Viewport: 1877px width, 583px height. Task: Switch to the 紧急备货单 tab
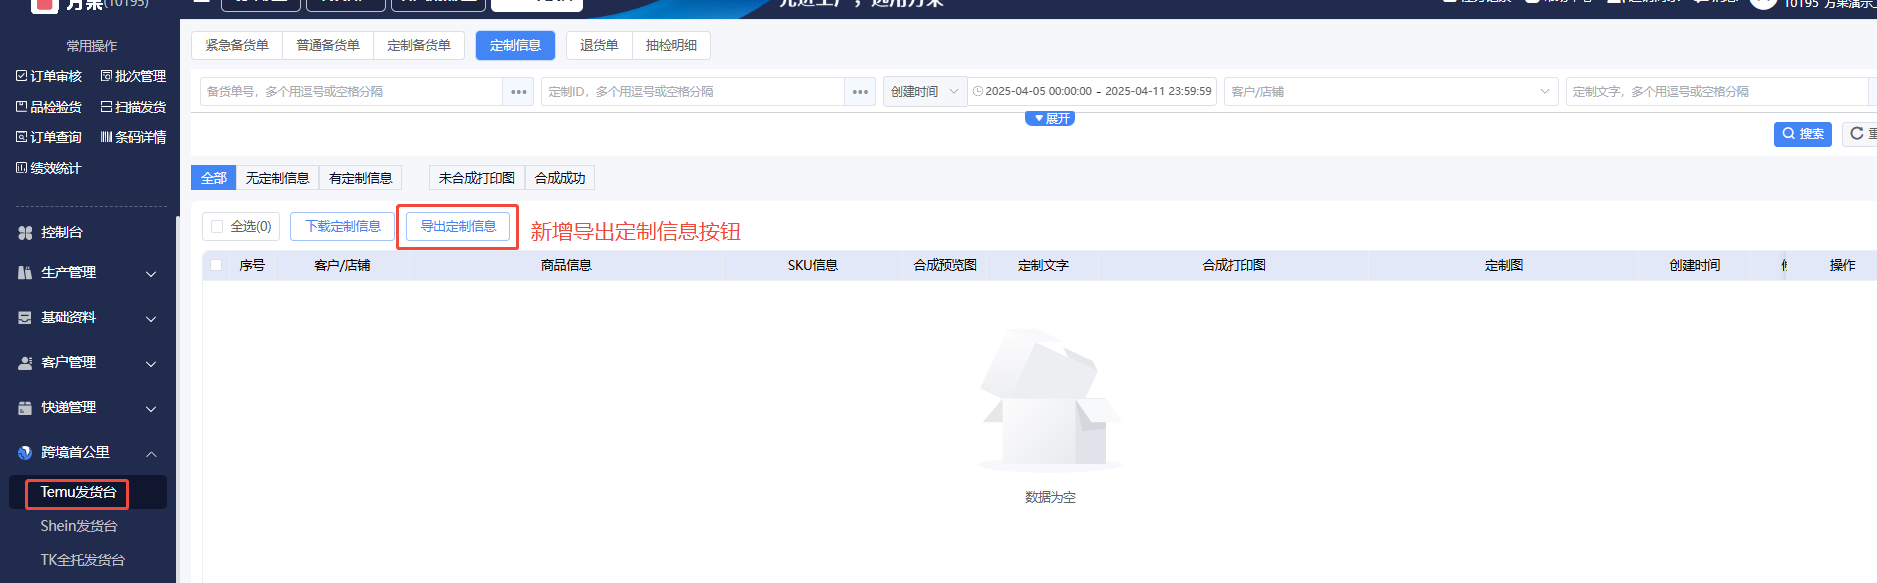point(237,46)
